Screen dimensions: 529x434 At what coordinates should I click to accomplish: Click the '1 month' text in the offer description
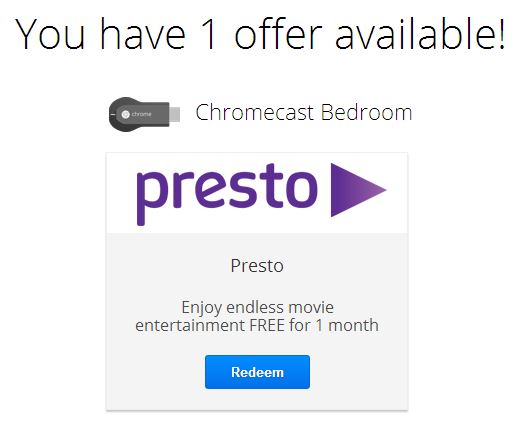(x=347, y=325)
